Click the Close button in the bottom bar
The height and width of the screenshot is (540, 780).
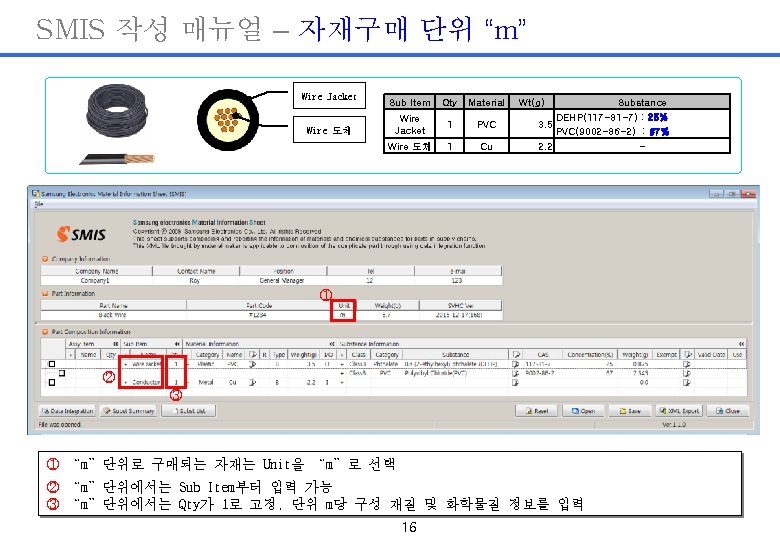728,411
